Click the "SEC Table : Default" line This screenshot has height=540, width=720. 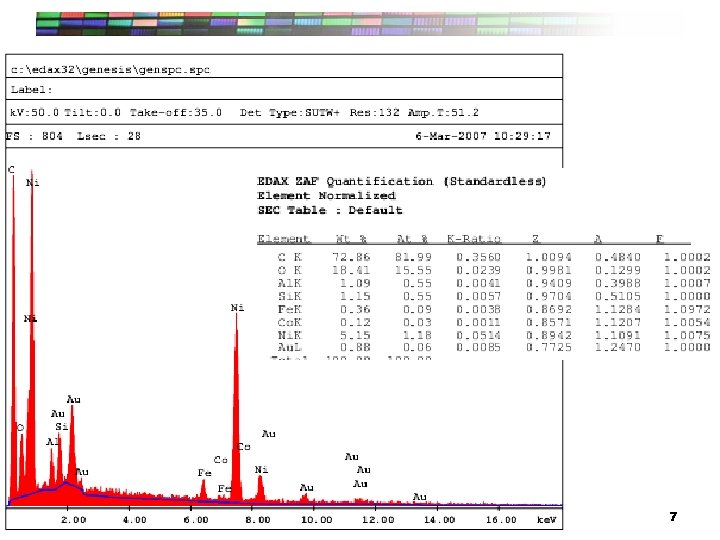click(x=330, y=210)
